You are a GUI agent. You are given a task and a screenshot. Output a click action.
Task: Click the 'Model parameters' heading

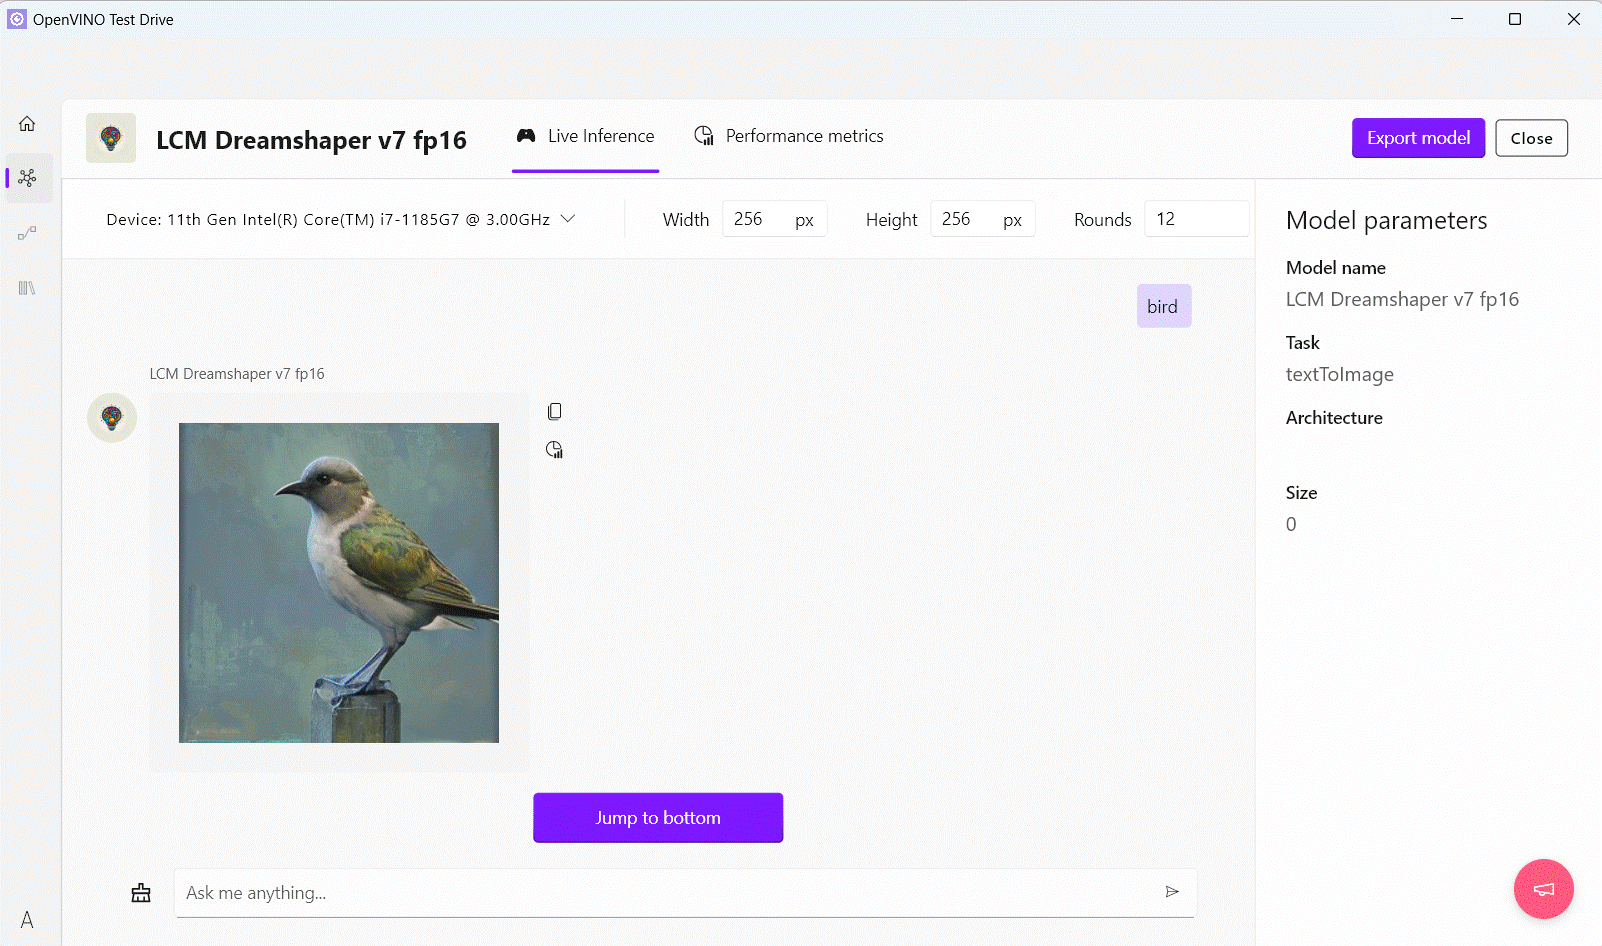click(x=1386, y=221)
